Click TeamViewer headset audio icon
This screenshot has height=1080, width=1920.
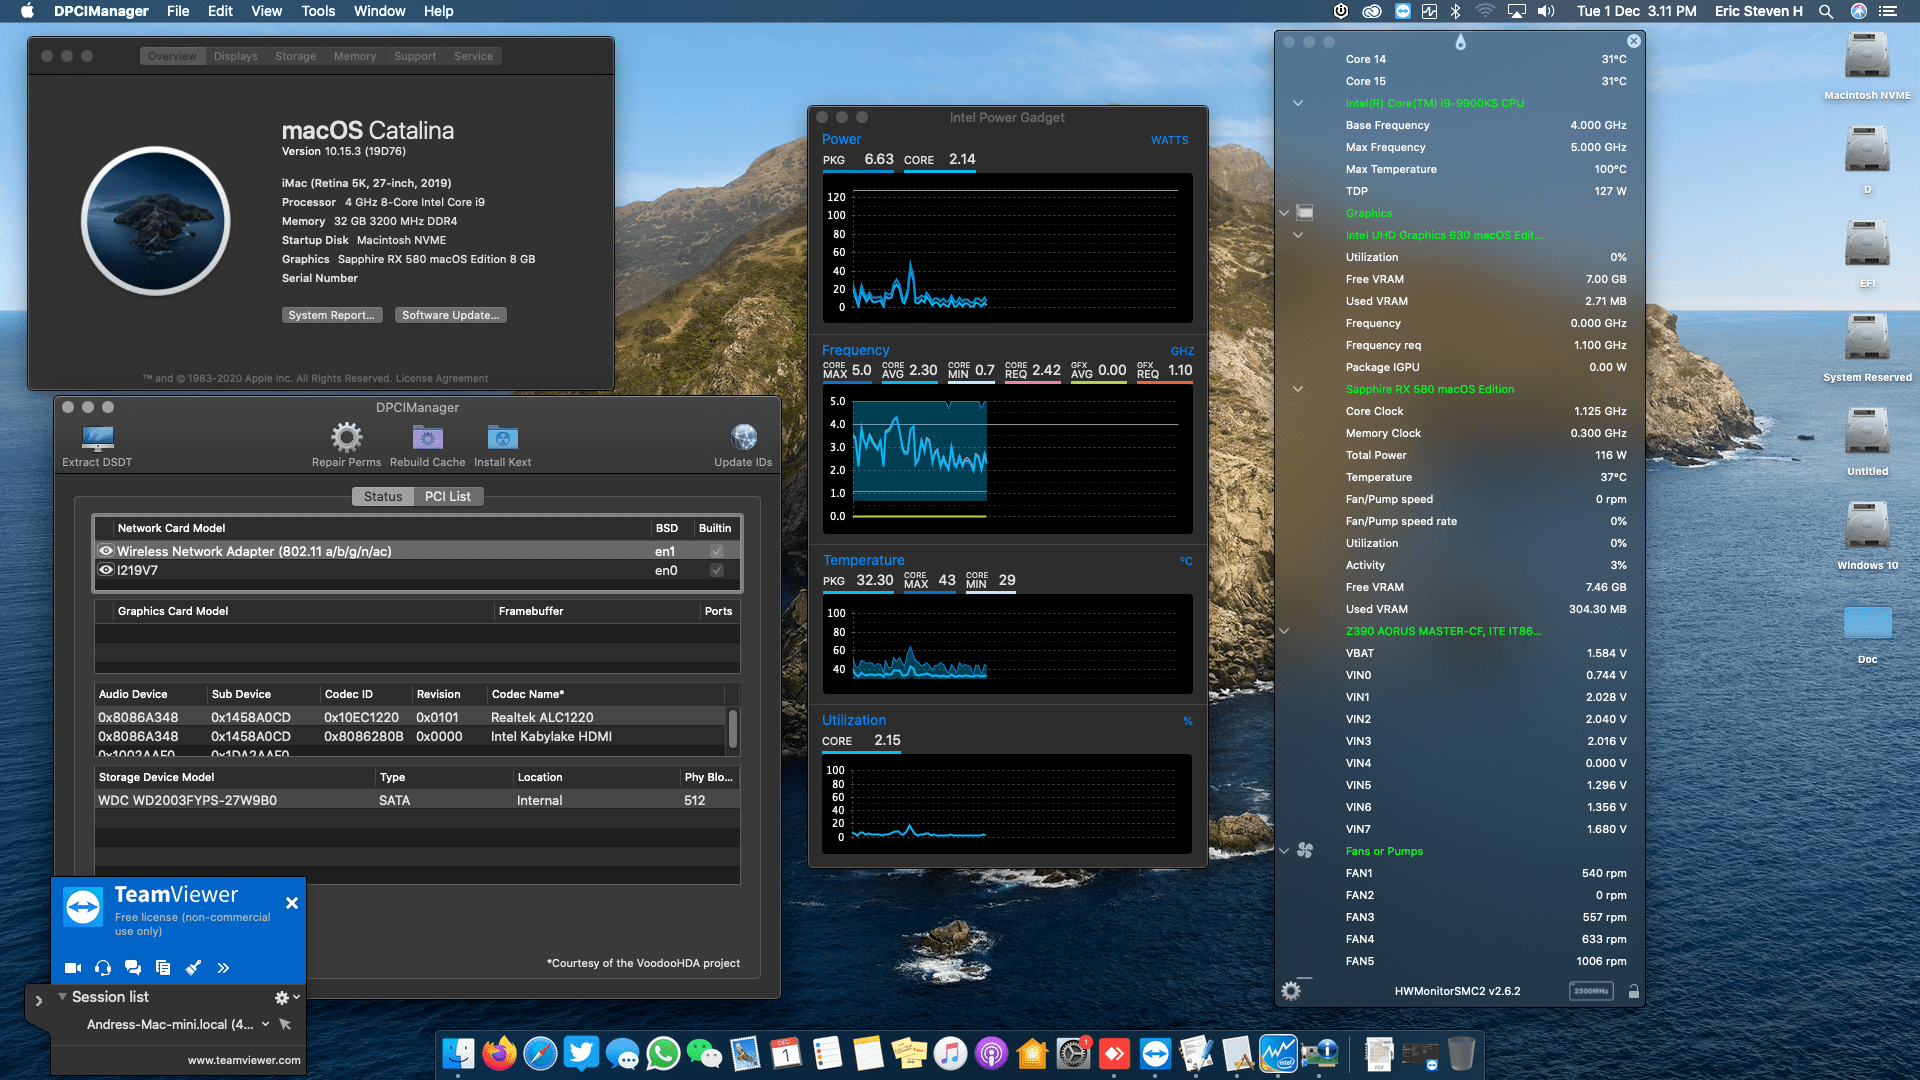(x=103, y=968)
